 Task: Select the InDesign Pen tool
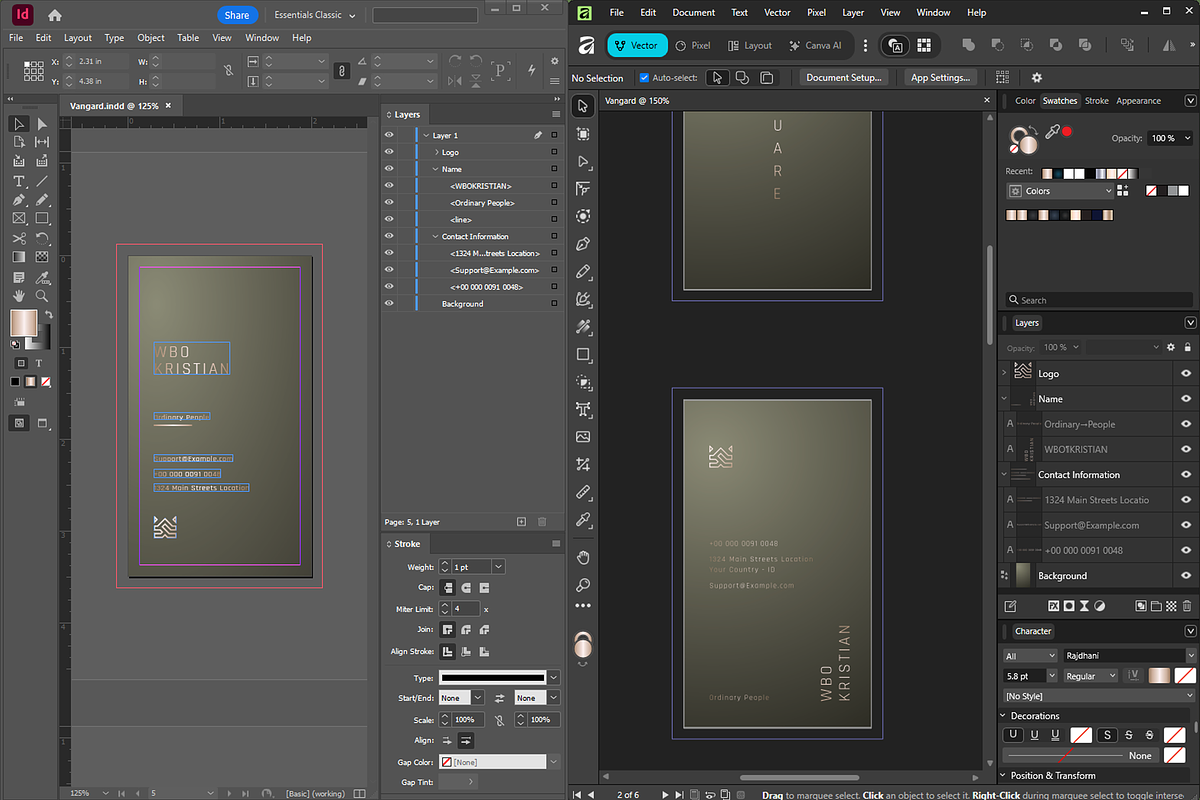19,200
